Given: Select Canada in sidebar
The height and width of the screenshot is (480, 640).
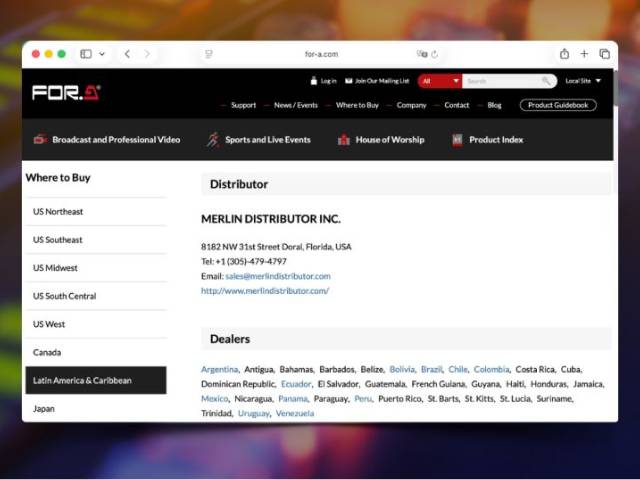Looking at the screenshot, I should point(96,352).
